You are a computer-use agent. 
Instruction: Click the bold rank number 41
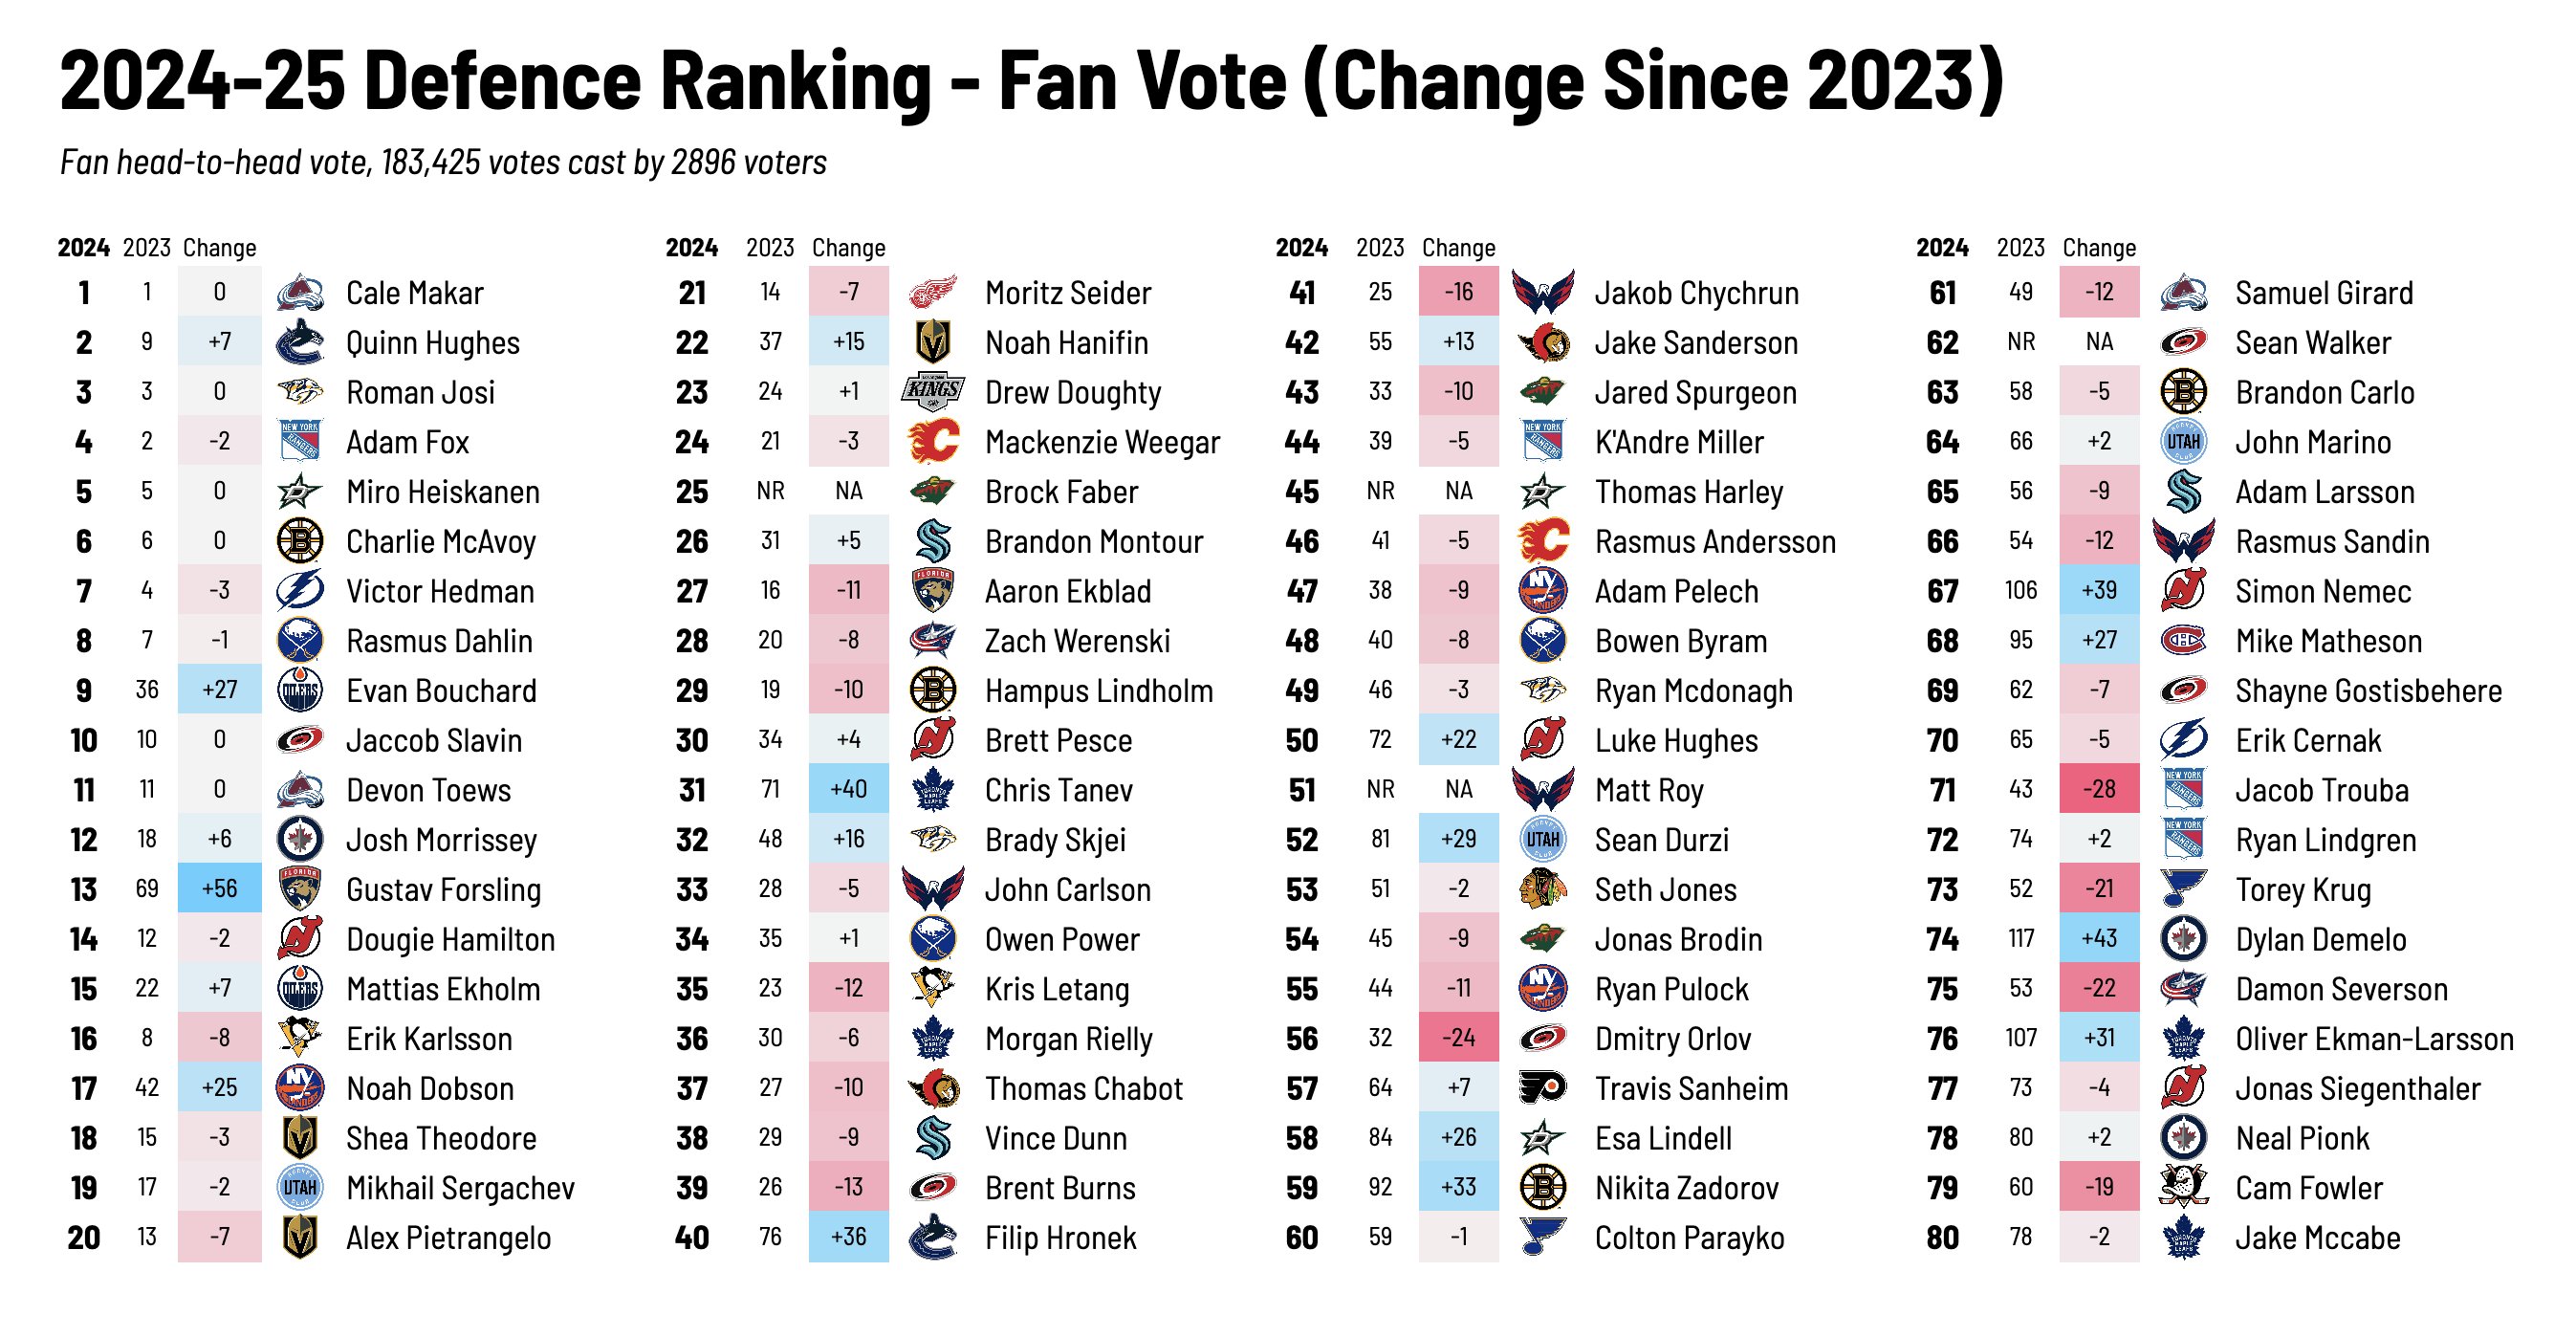click(x=1302, y=293)
